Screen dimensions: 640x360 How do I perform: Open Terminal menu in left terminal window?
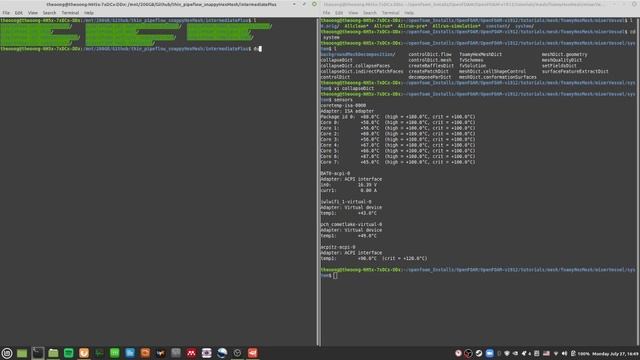[70, 13]
